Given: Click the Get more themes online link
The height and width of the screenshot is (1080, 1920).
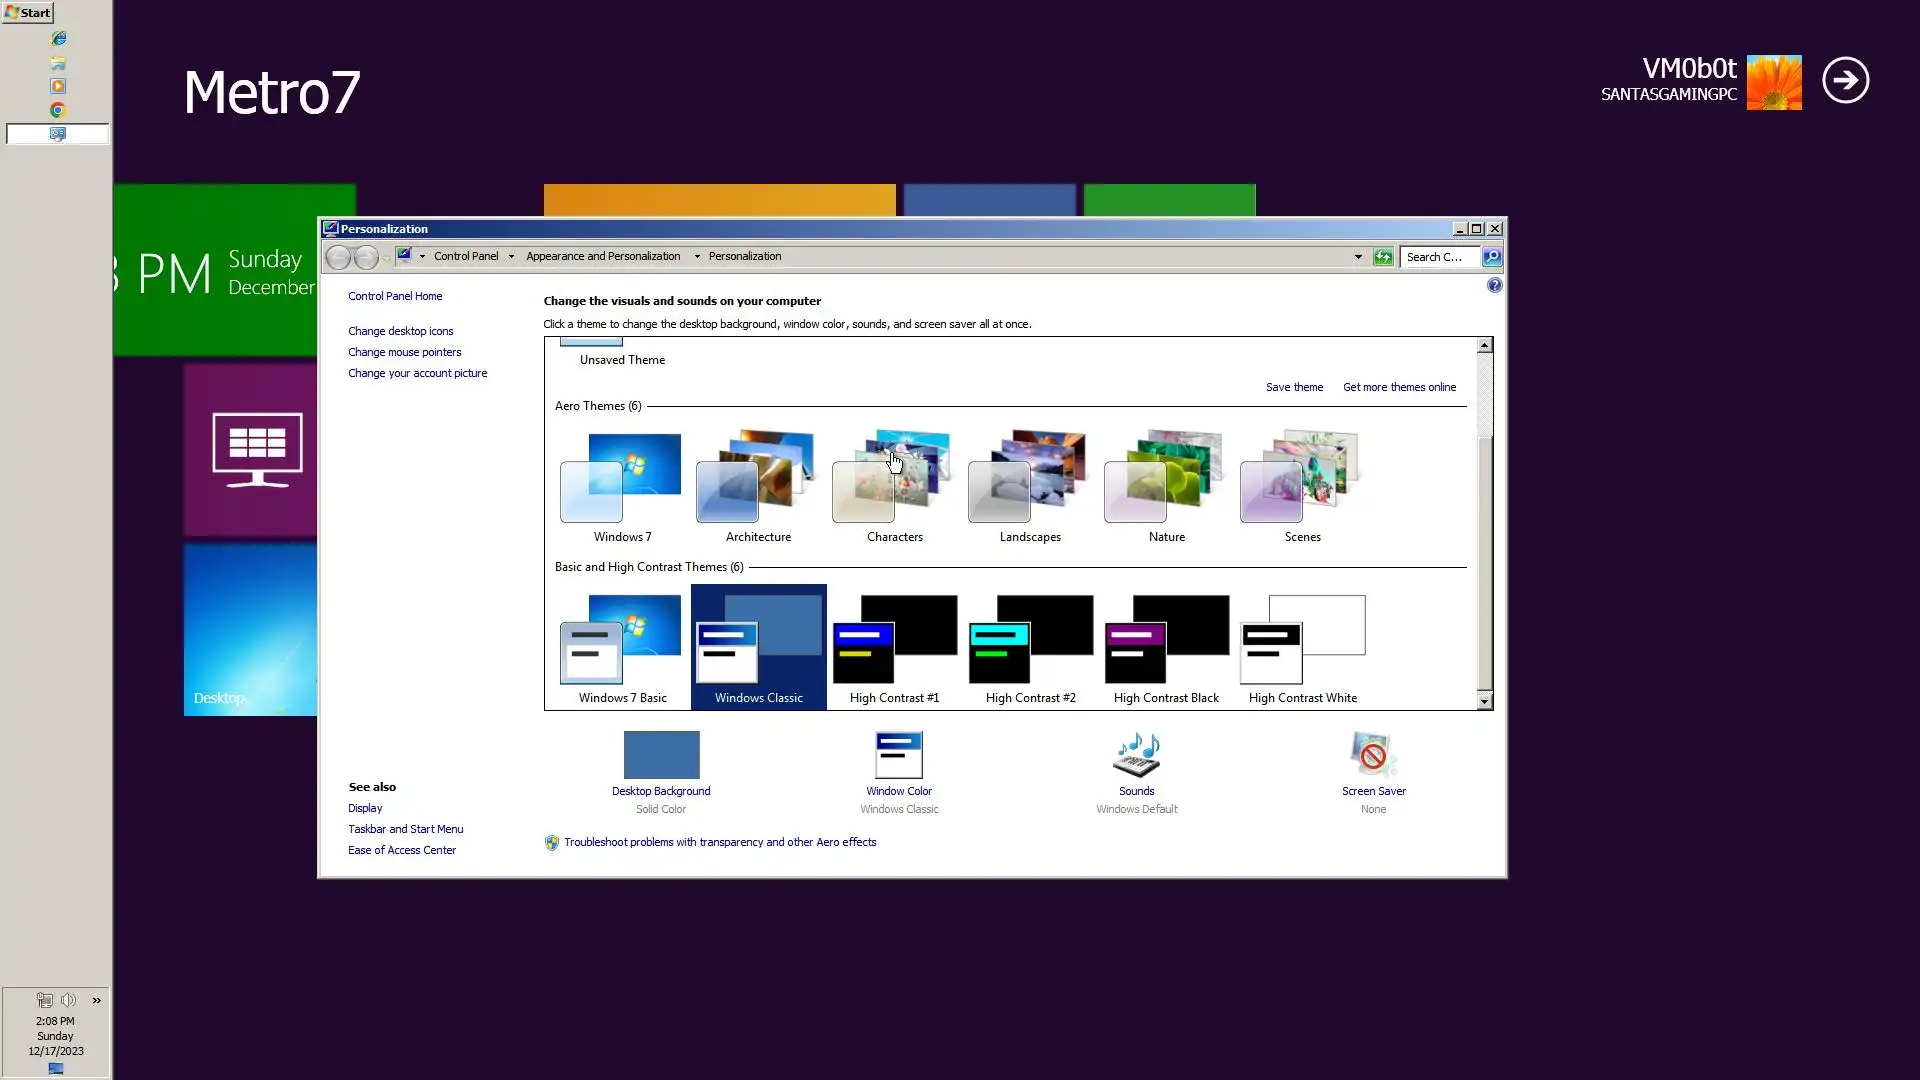Looking at the screenshot, I should 1399,387.
